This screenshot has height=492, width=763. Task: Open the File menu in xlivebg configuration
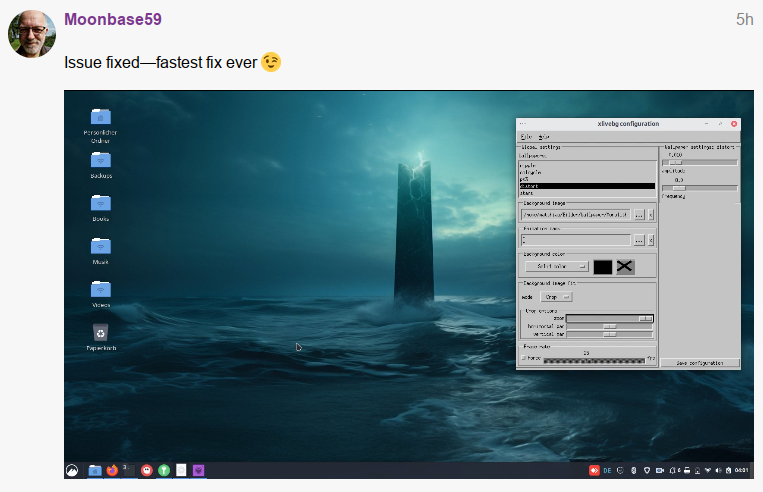tap(526, 137)
